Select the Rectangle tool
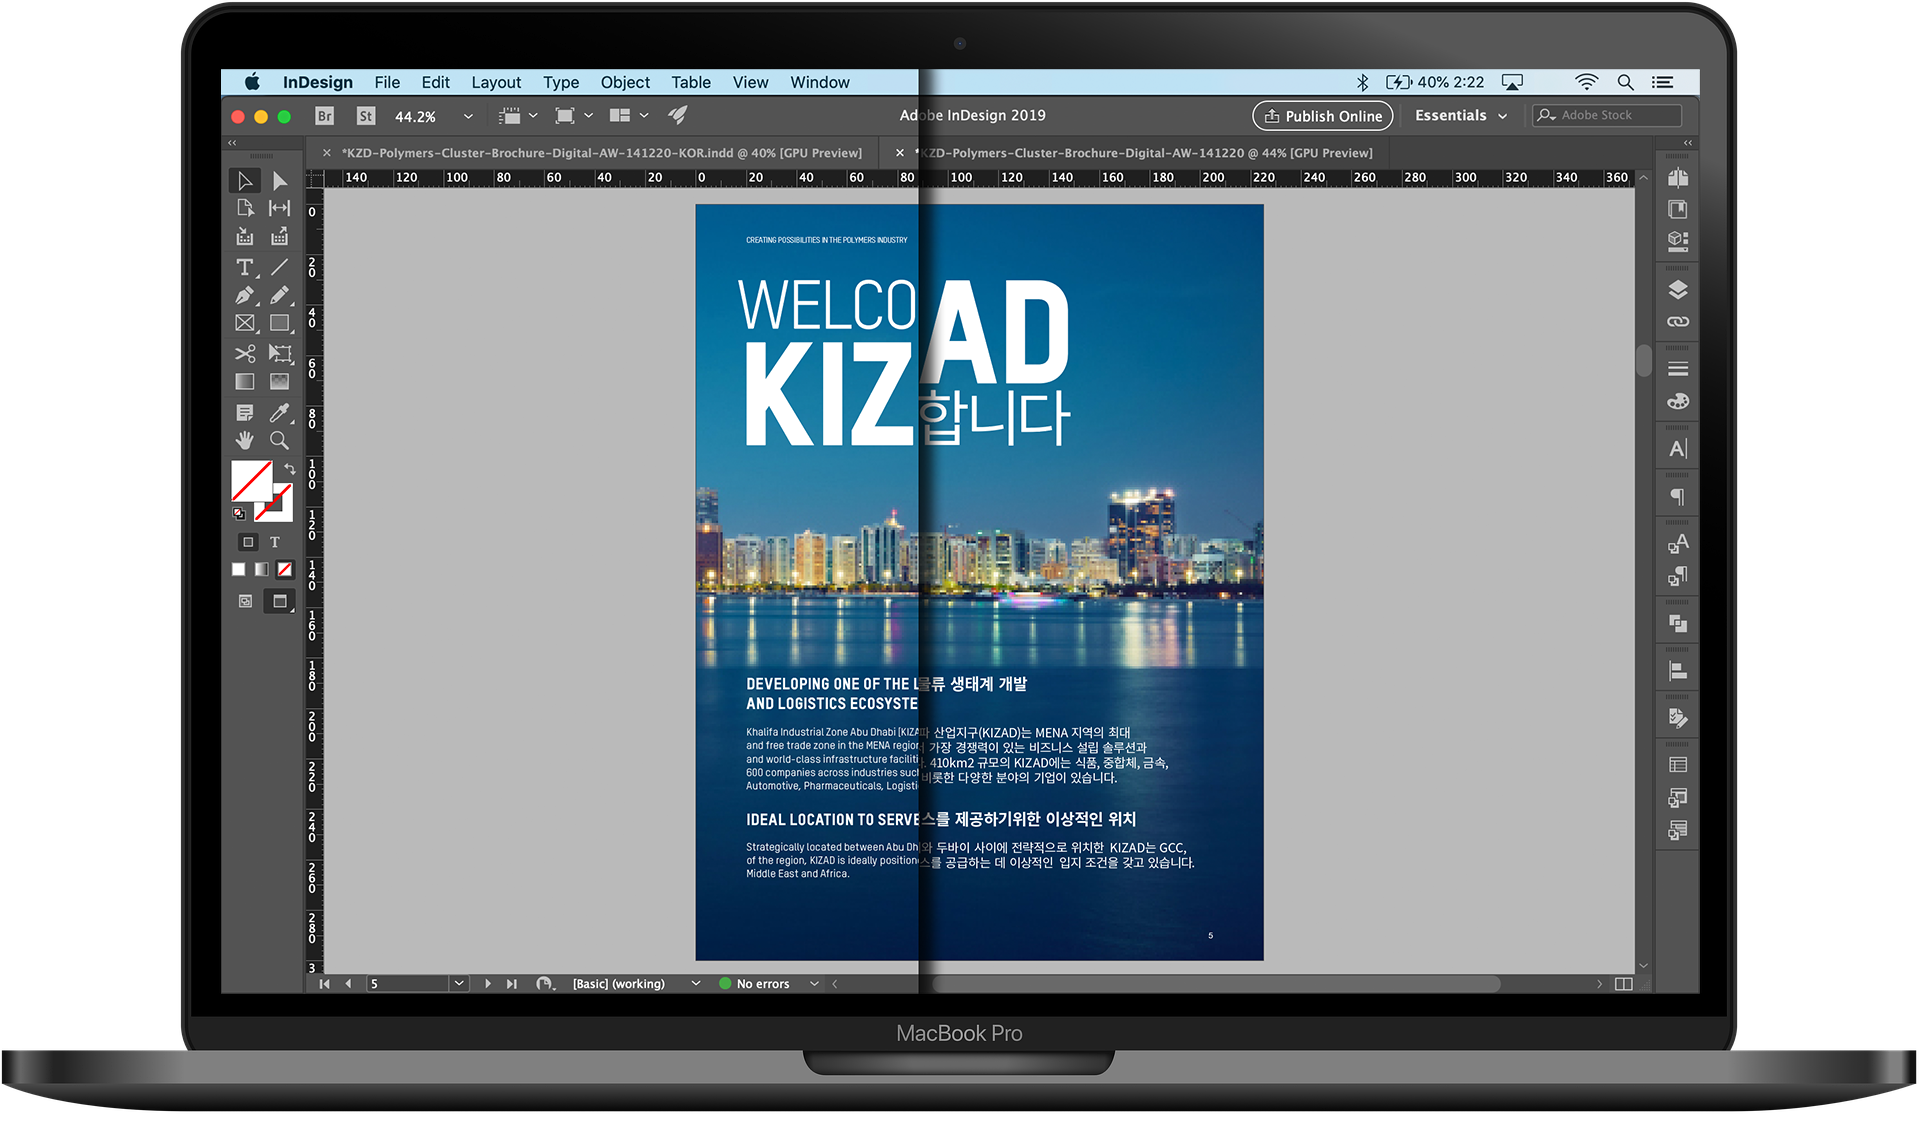The image size is (1920, 1140). [280, 323]
